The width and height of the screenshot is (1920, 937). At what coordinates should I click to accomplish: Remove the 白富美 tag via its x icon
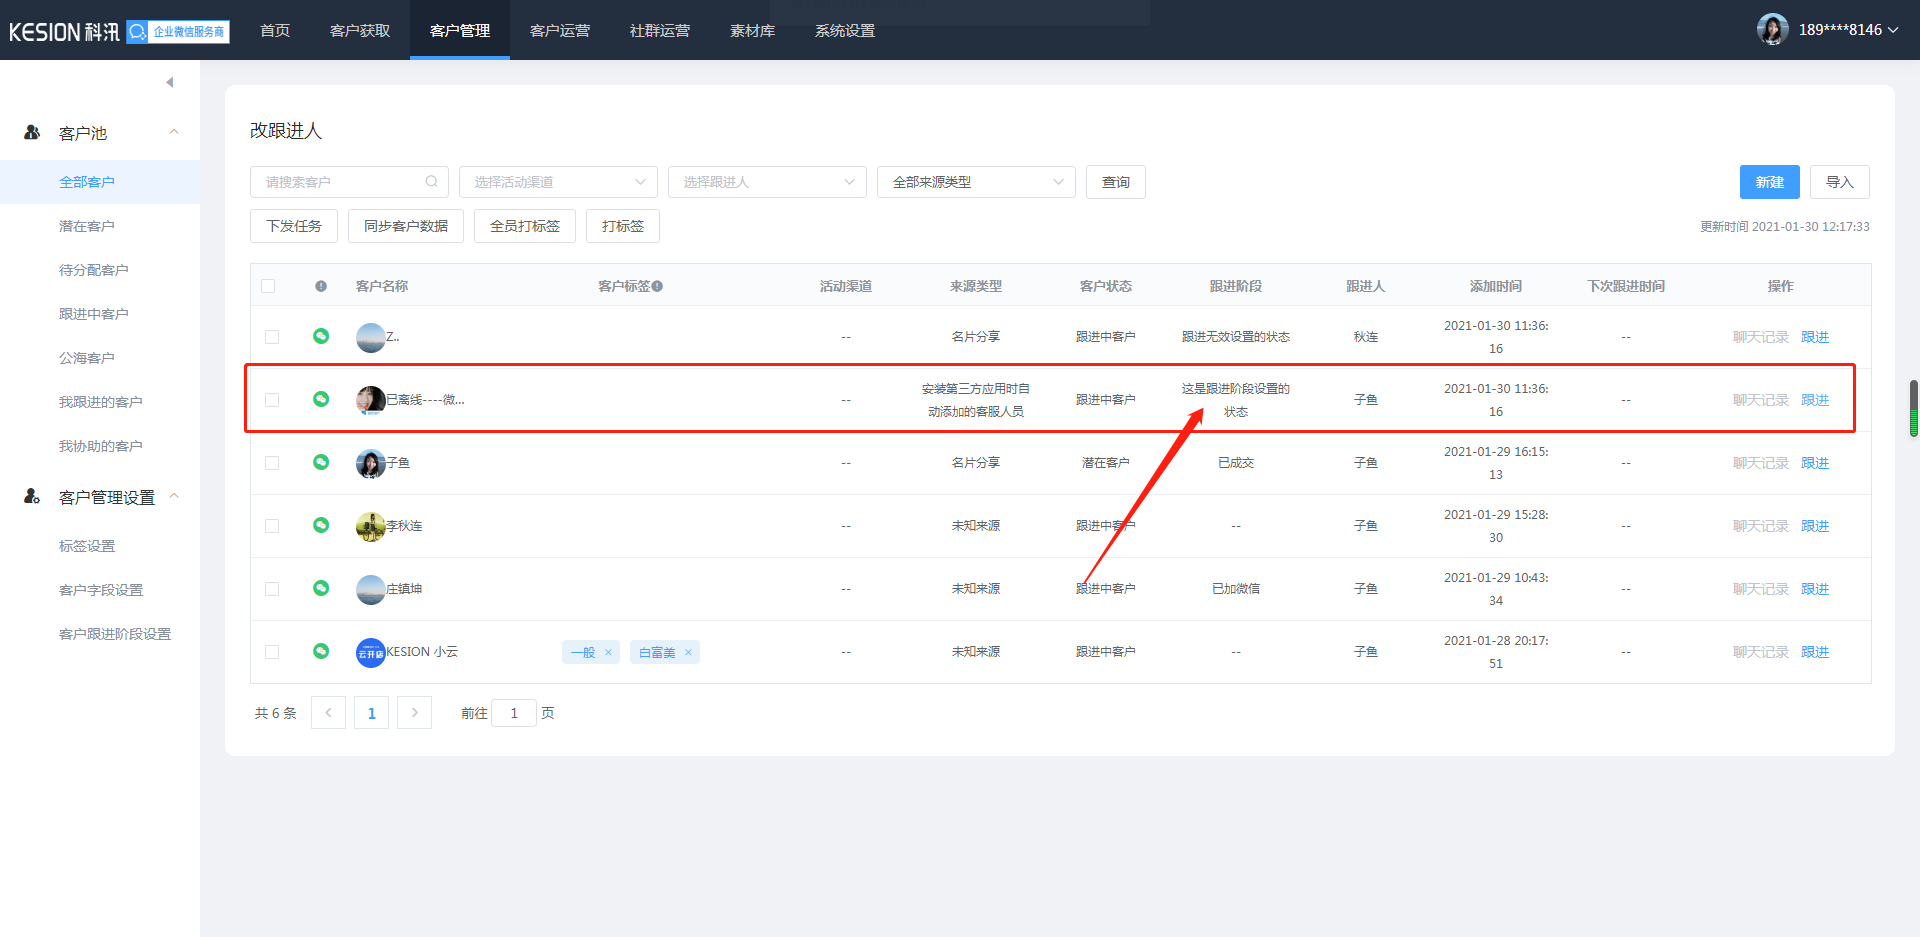click(x=688, y=653)
